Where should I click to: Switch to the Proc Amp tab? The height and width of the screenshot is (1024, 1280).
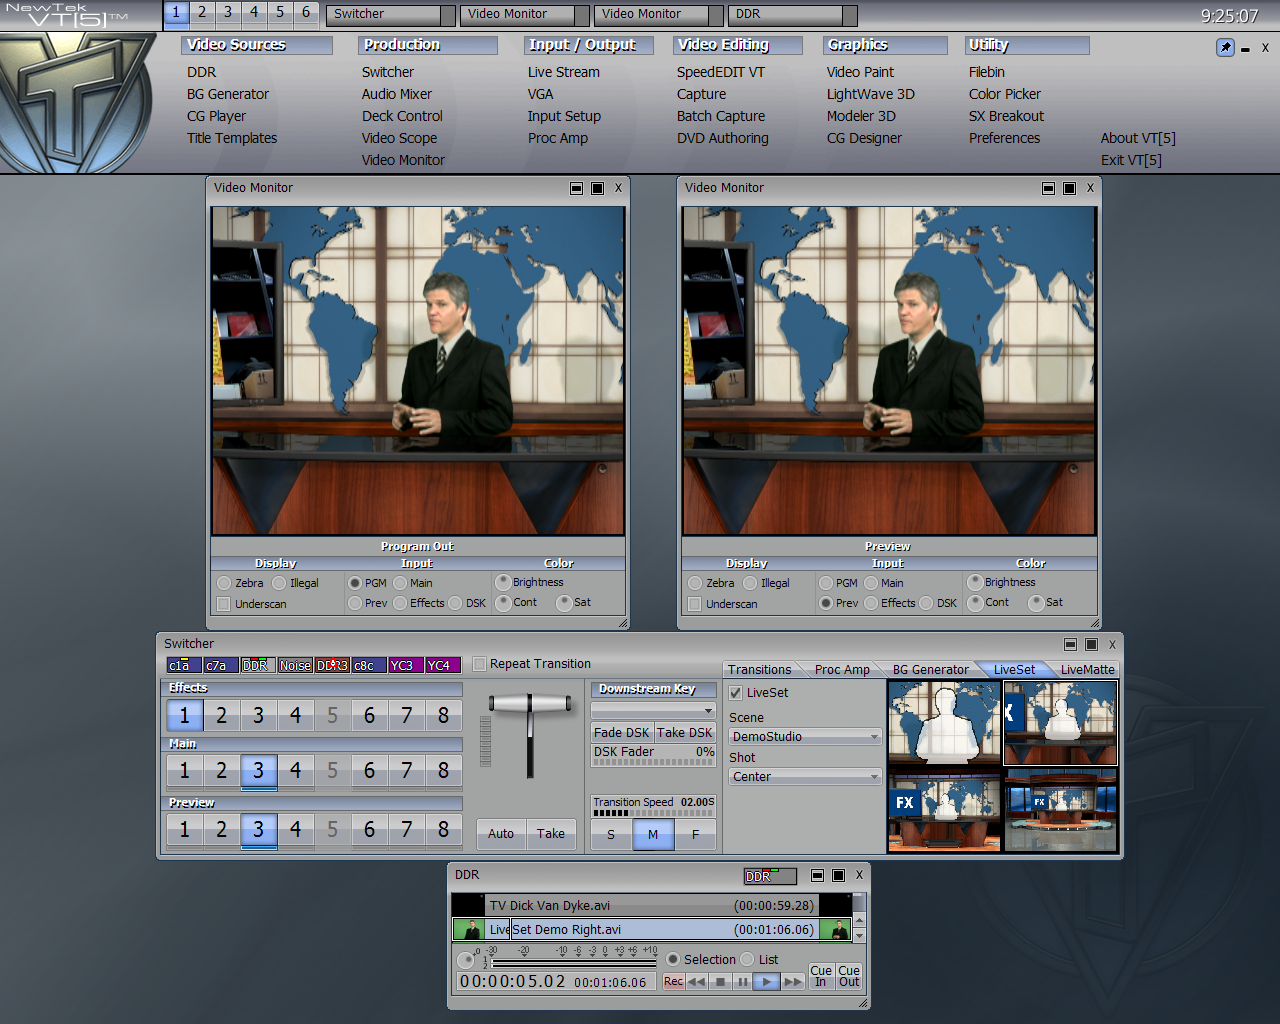pyautogui.click(x=842, y=670)
